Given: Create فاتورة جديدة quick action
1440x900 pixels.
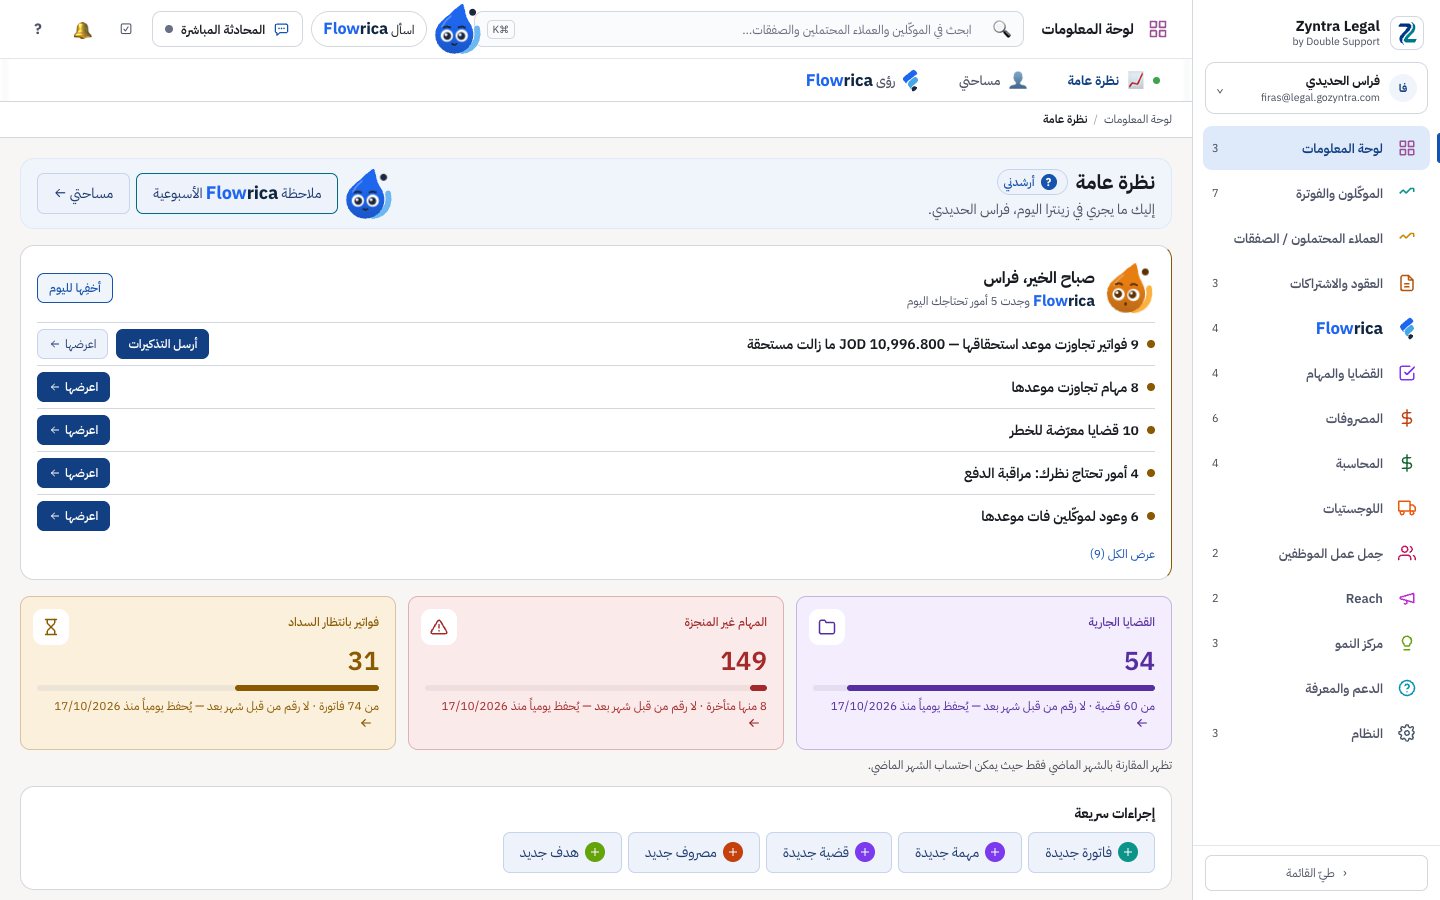Looking at the screenshot, I should [x=1091, y=852].
